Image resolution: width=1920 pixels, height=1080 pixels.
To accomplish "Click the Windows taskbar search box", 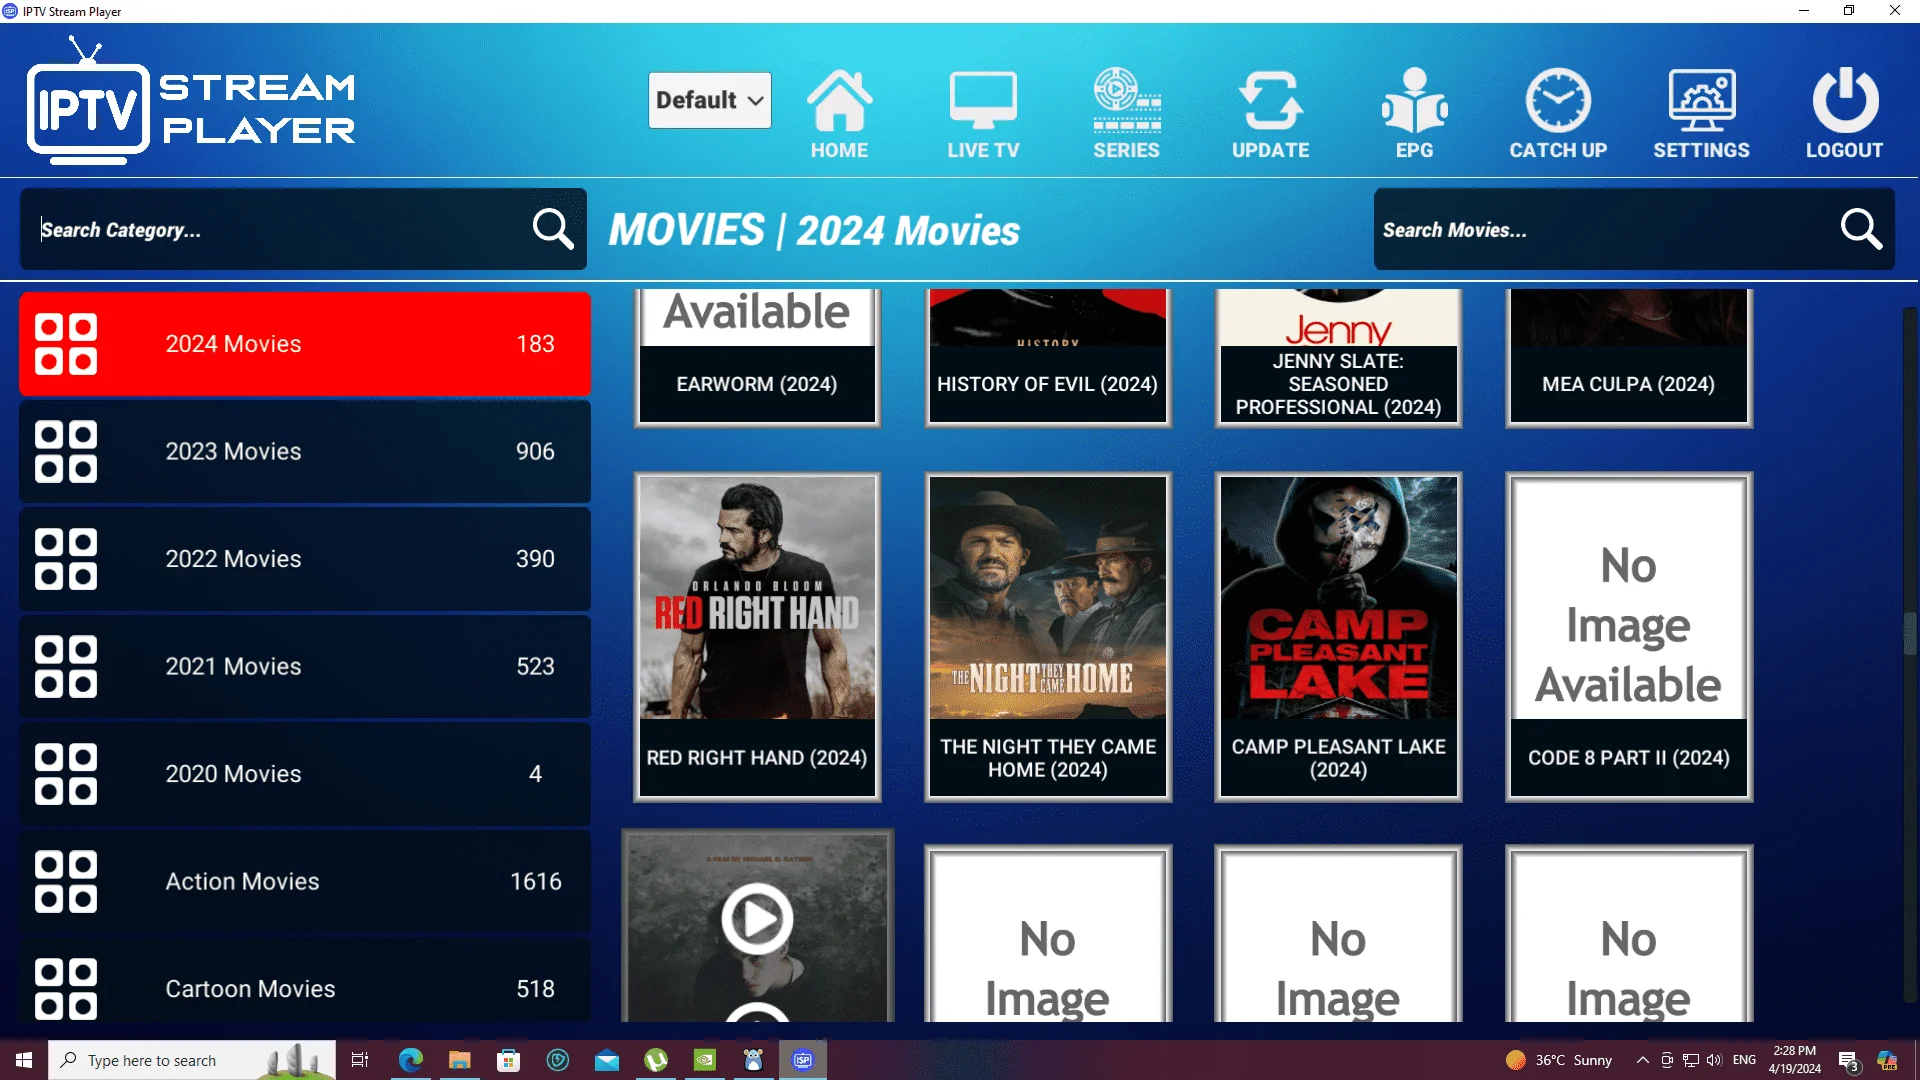I will (192, 1060).
